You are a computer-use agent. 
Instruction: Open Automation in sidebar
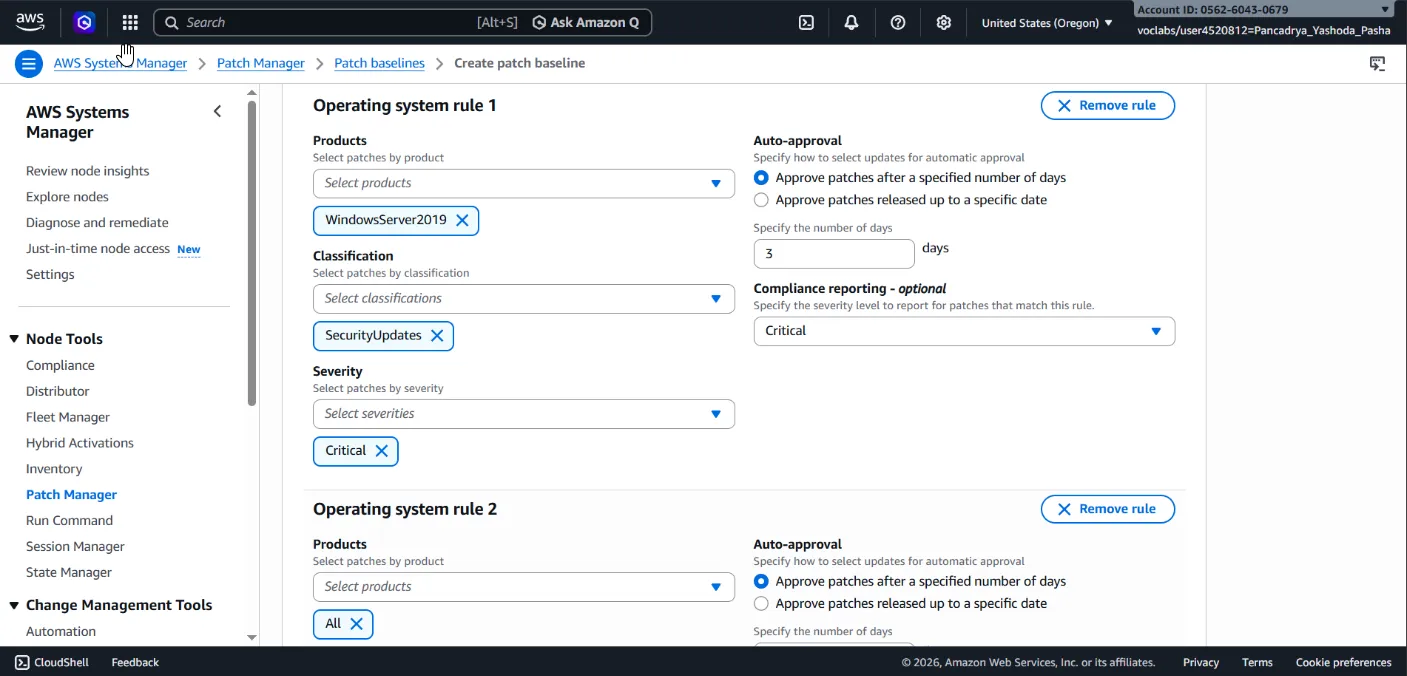click(x=61, y=632)
